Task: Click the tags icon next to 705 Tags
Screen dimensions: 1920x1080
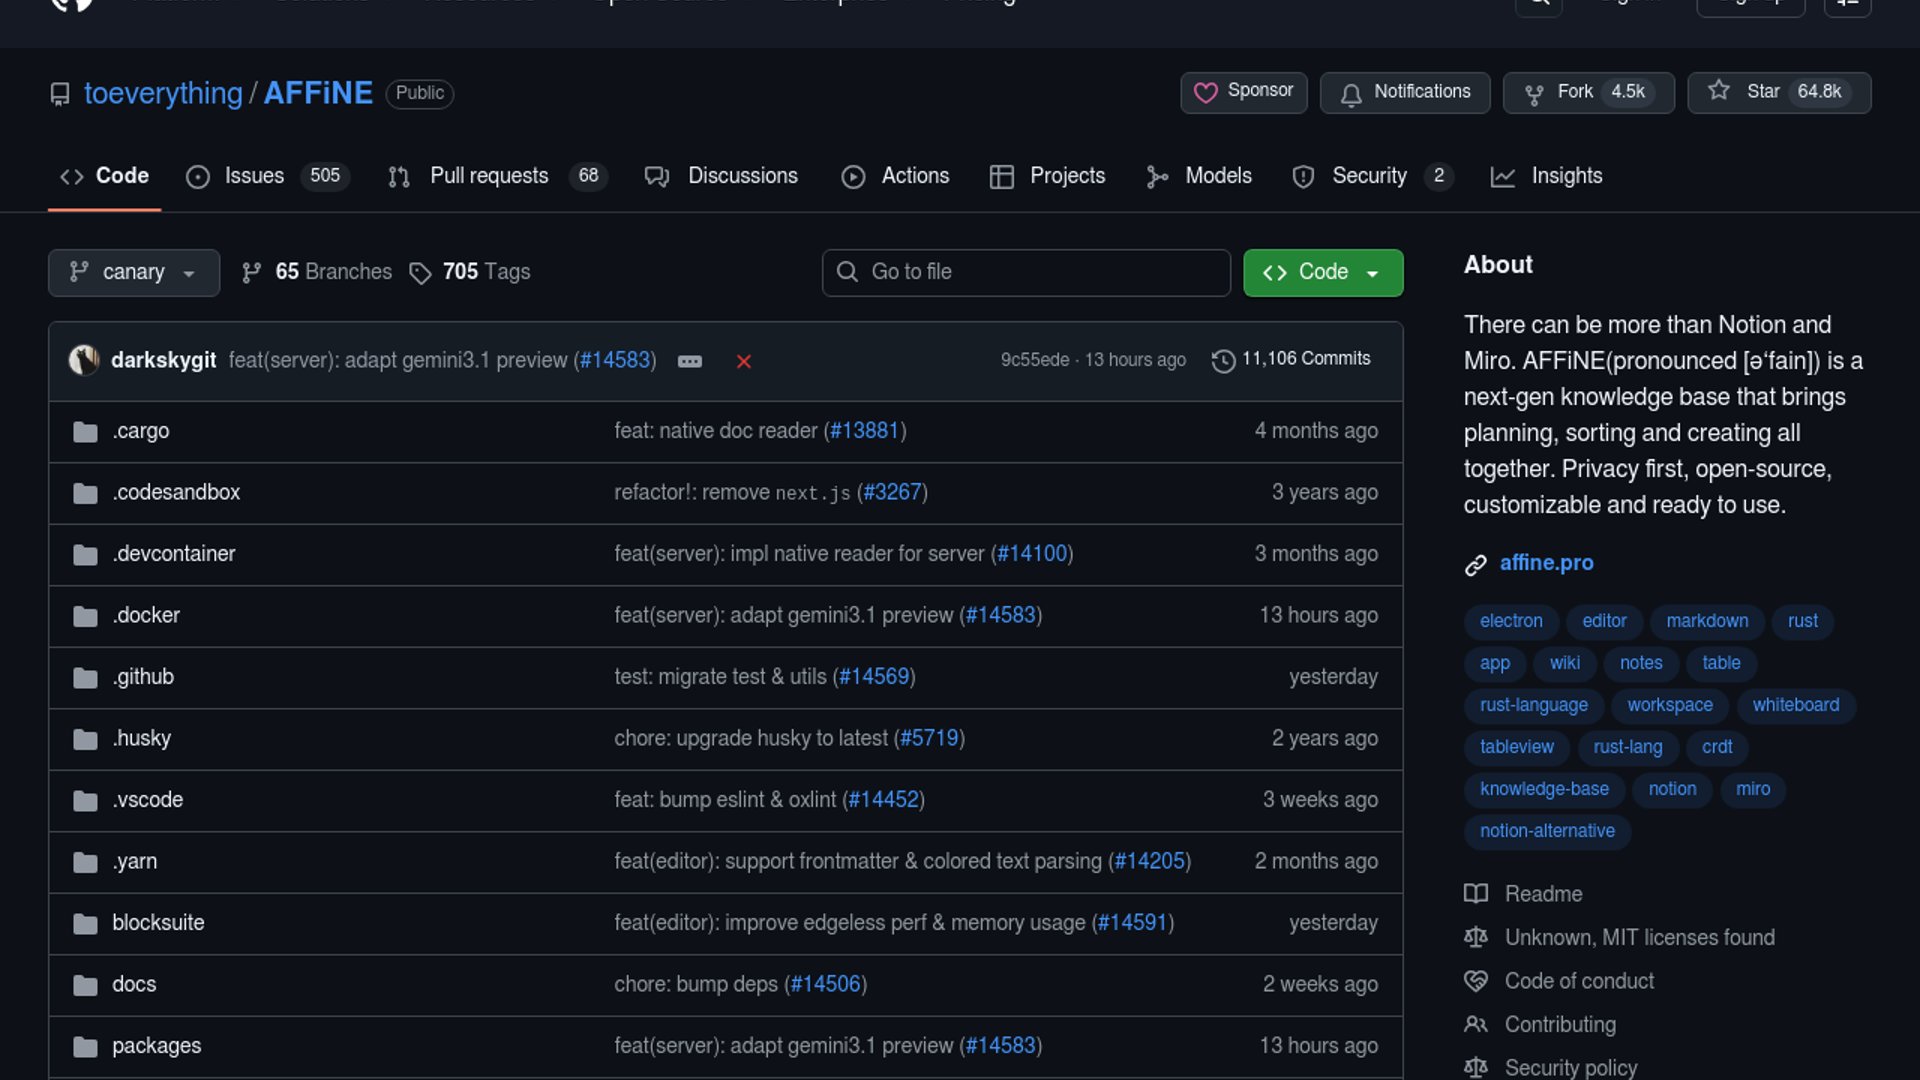Action: click(420, 273)
